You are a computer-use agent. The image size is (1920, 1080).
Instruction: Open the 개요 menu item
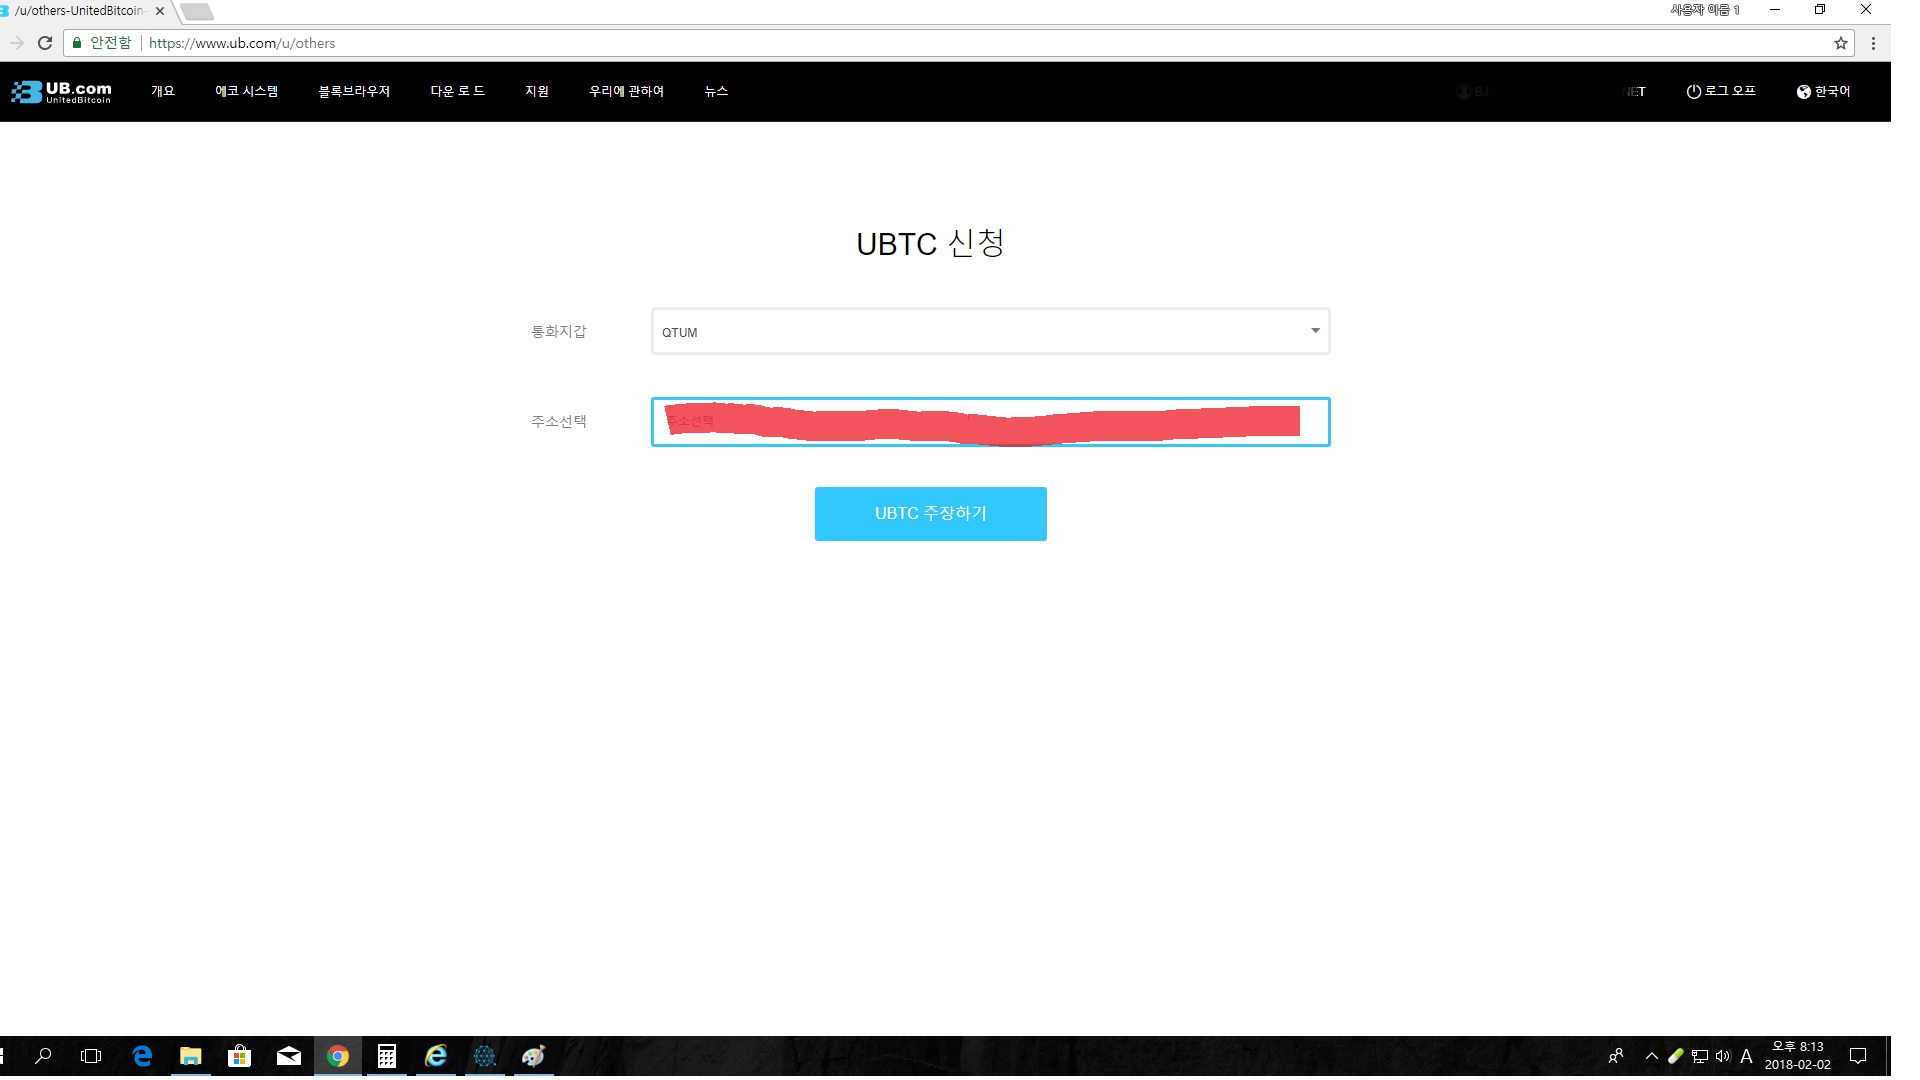pos(163,91)
